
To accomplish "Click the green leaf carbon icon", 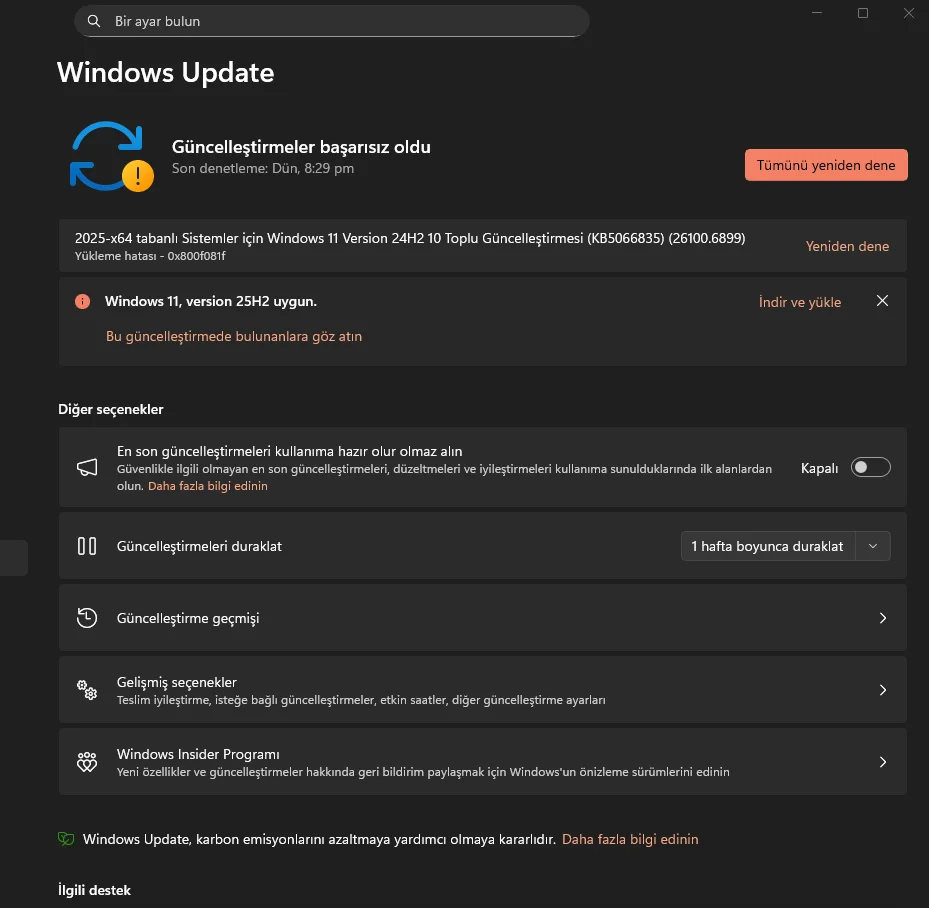I will (66, 839).
